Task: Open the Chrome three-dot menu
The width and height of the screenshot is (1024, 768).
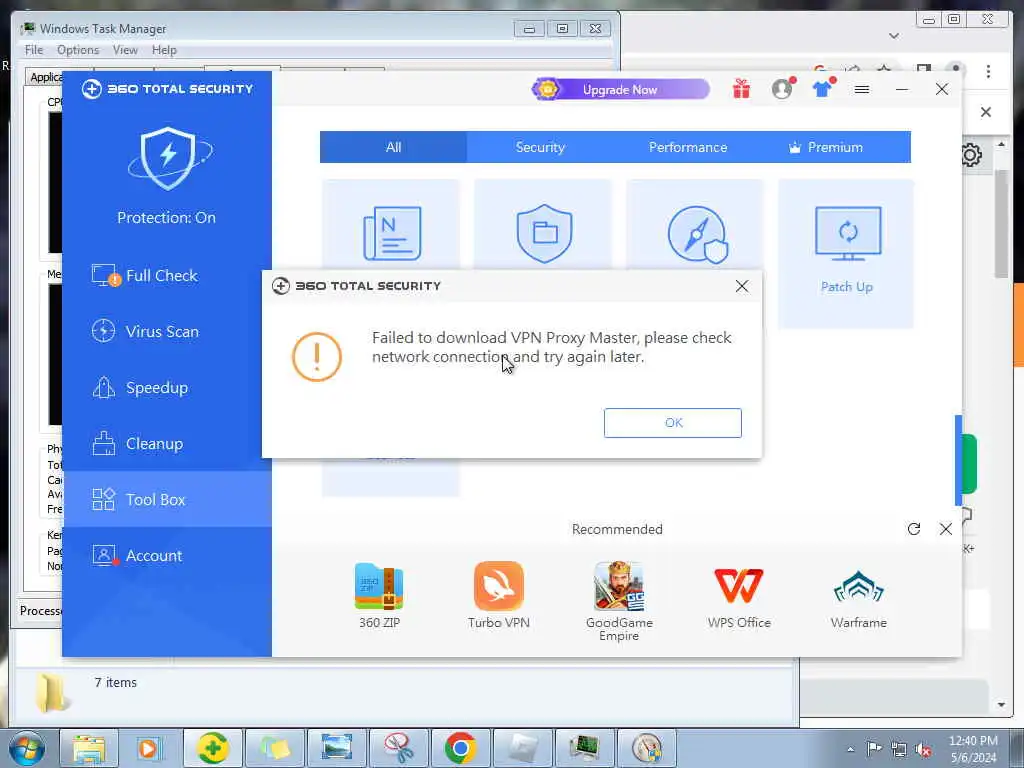Action: [x=988, y=71]
